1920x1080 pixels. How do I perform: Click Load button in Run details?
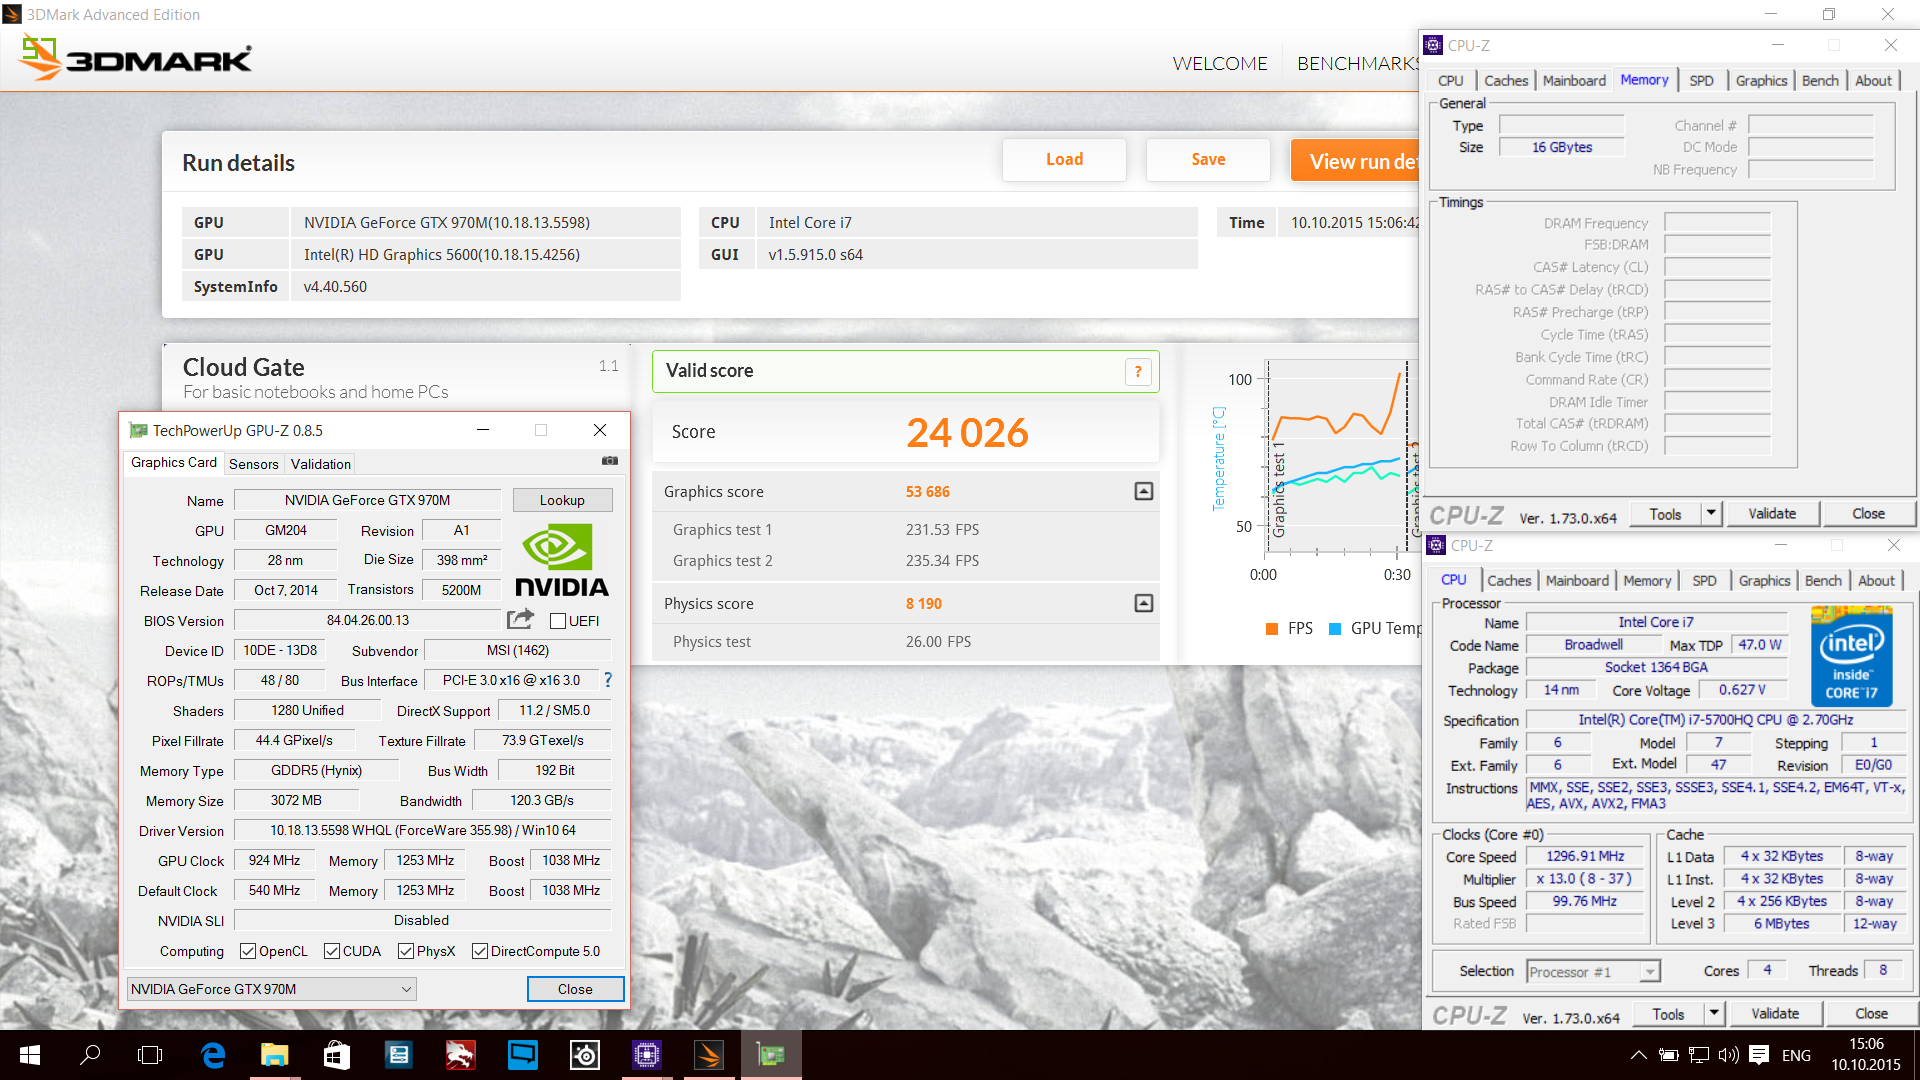point(1064,160)
